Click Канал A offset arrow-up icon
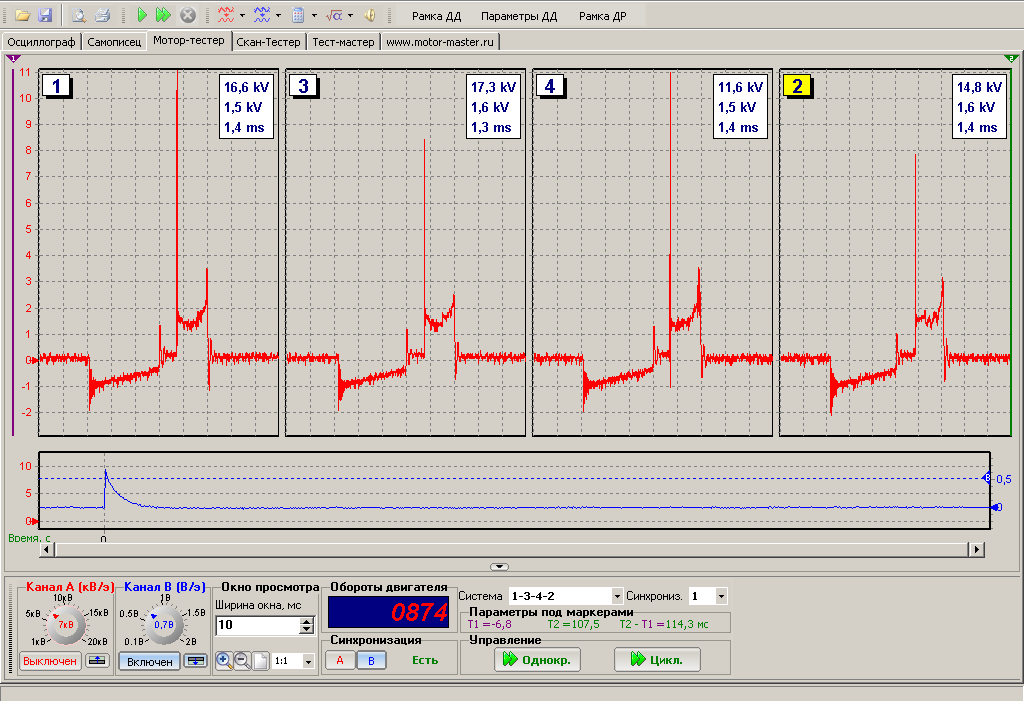 (x=97, y=661)
